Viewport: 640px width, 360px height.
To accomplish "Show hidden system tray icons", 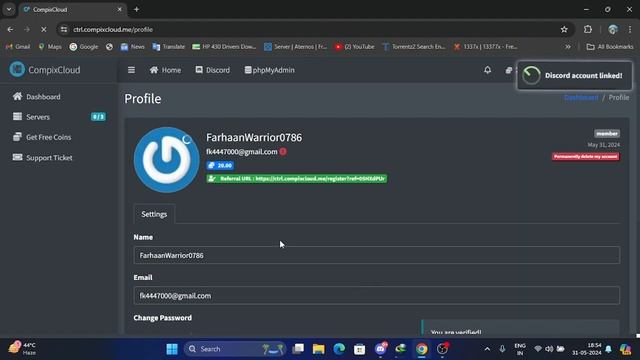I will 487,349.
